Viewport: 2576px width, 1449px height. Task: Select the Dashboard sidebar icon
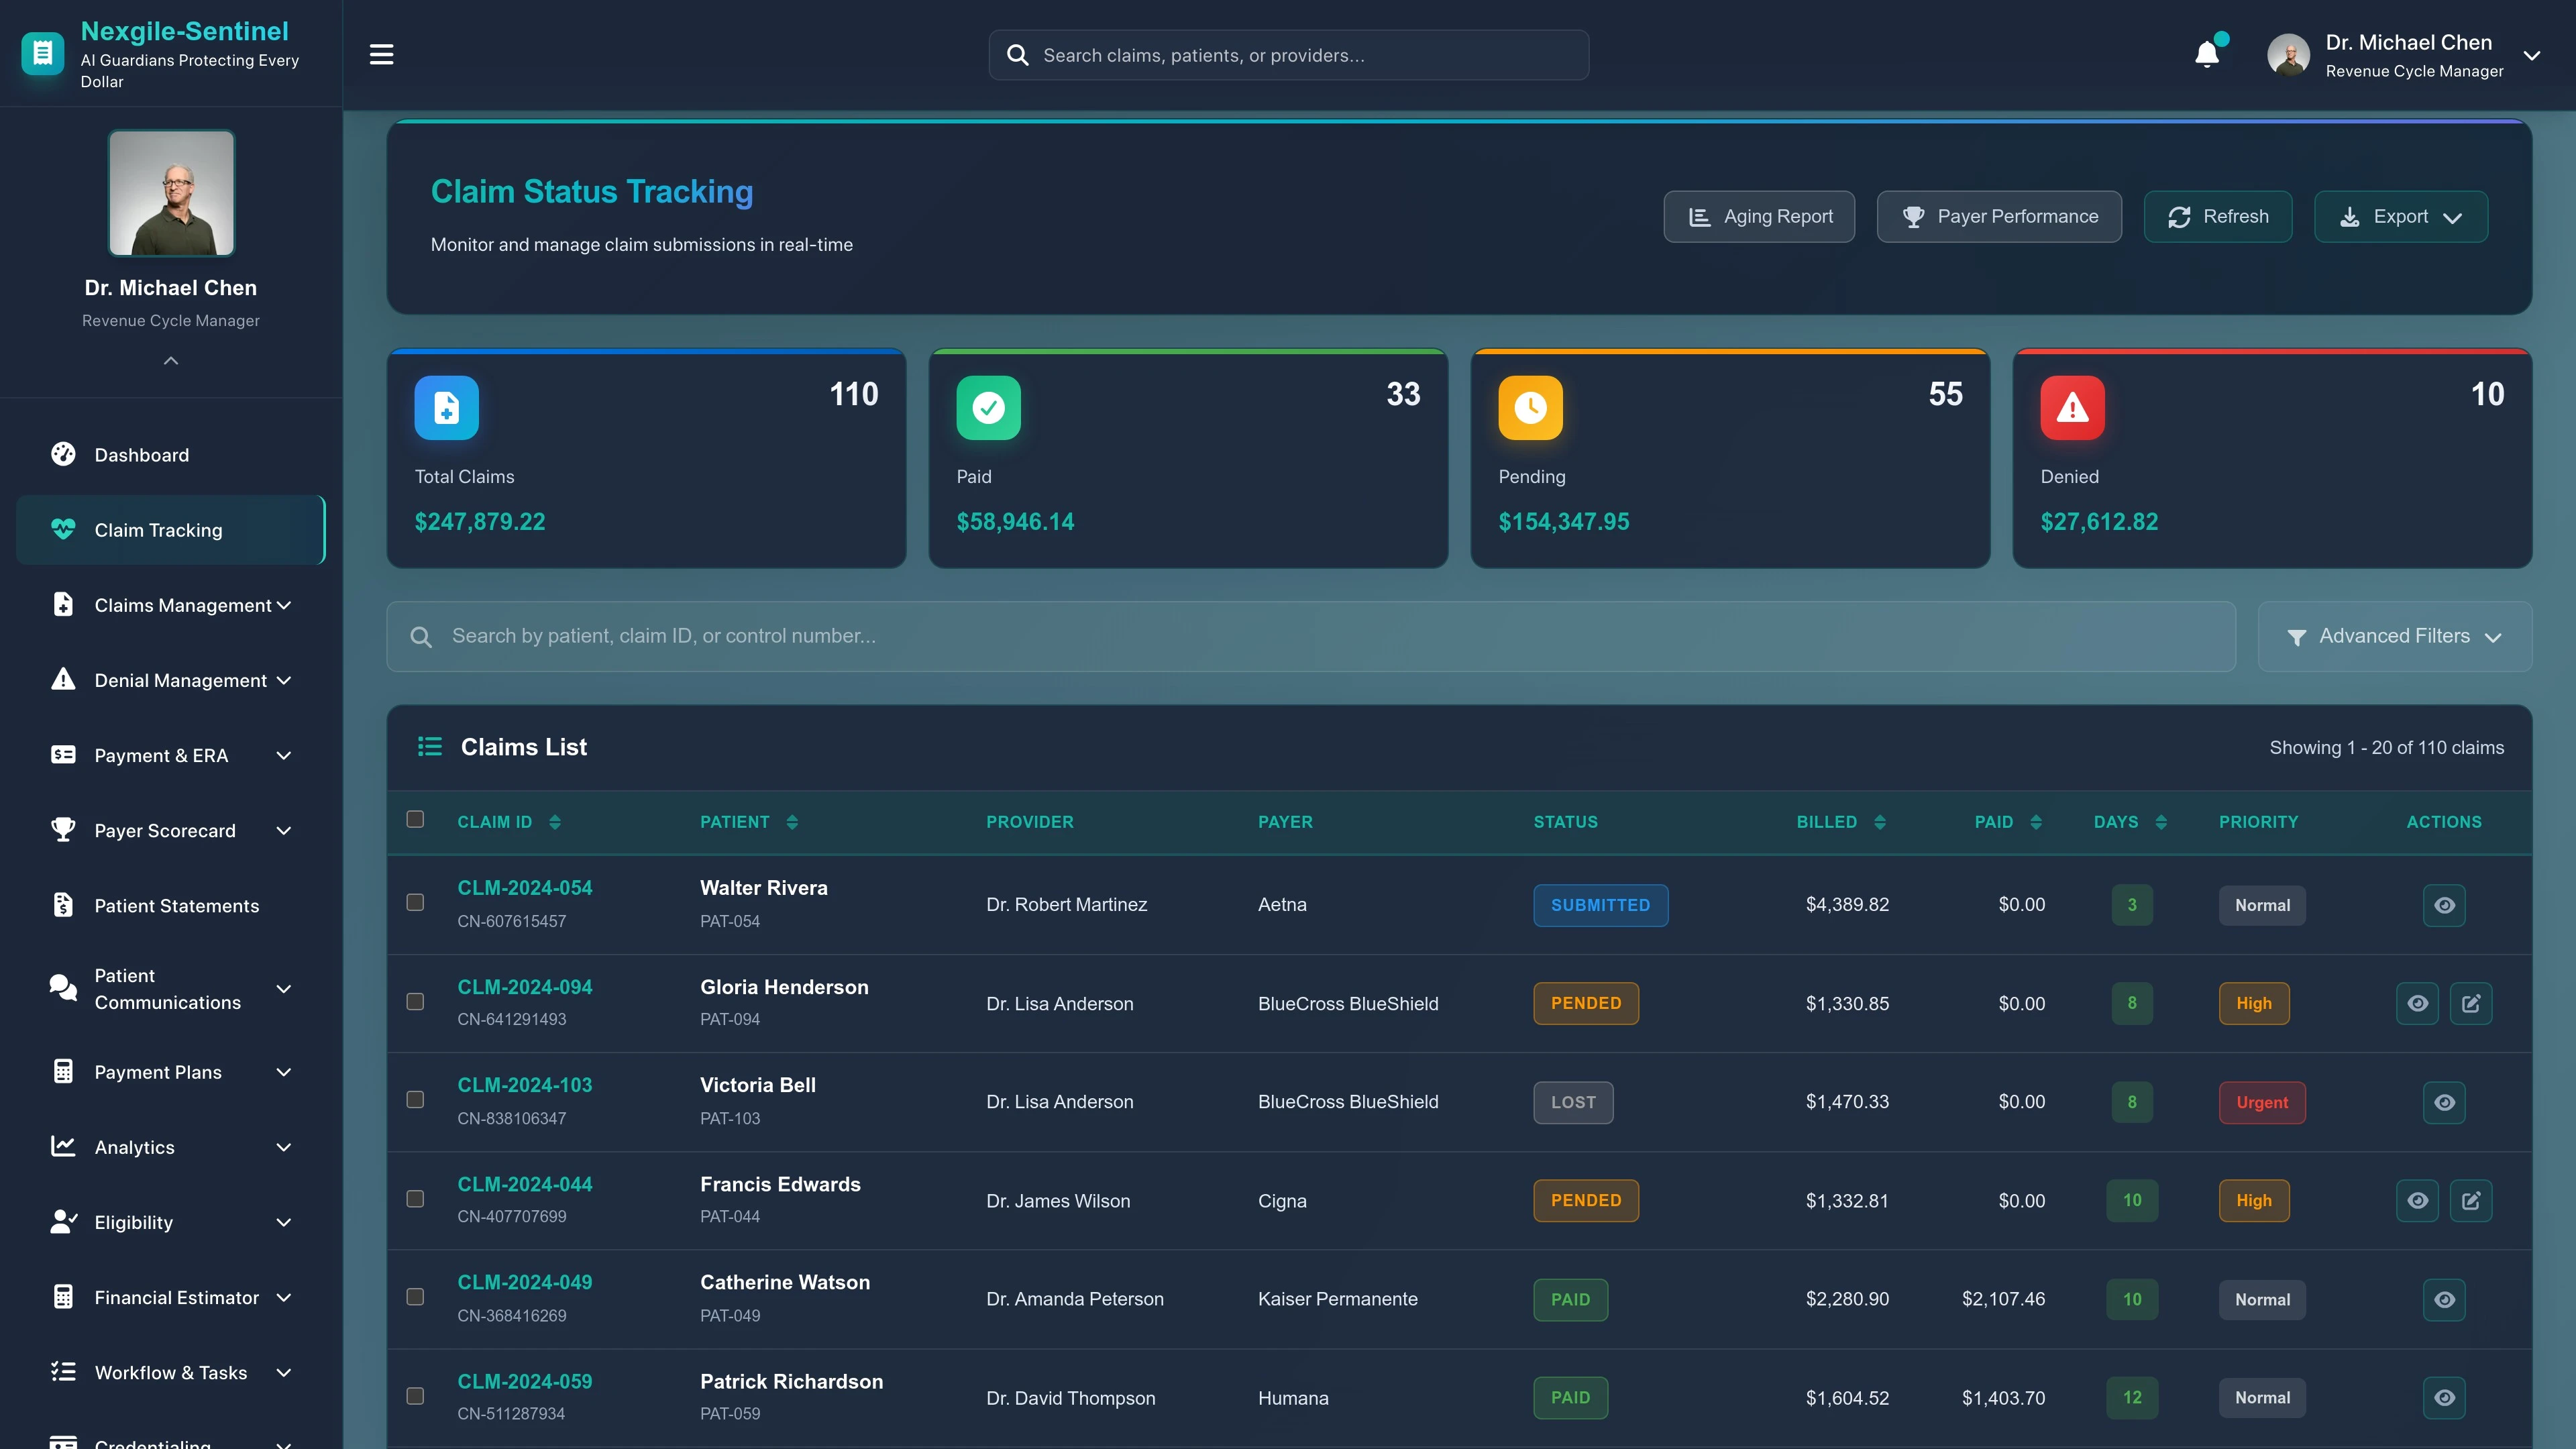[62, 454]
